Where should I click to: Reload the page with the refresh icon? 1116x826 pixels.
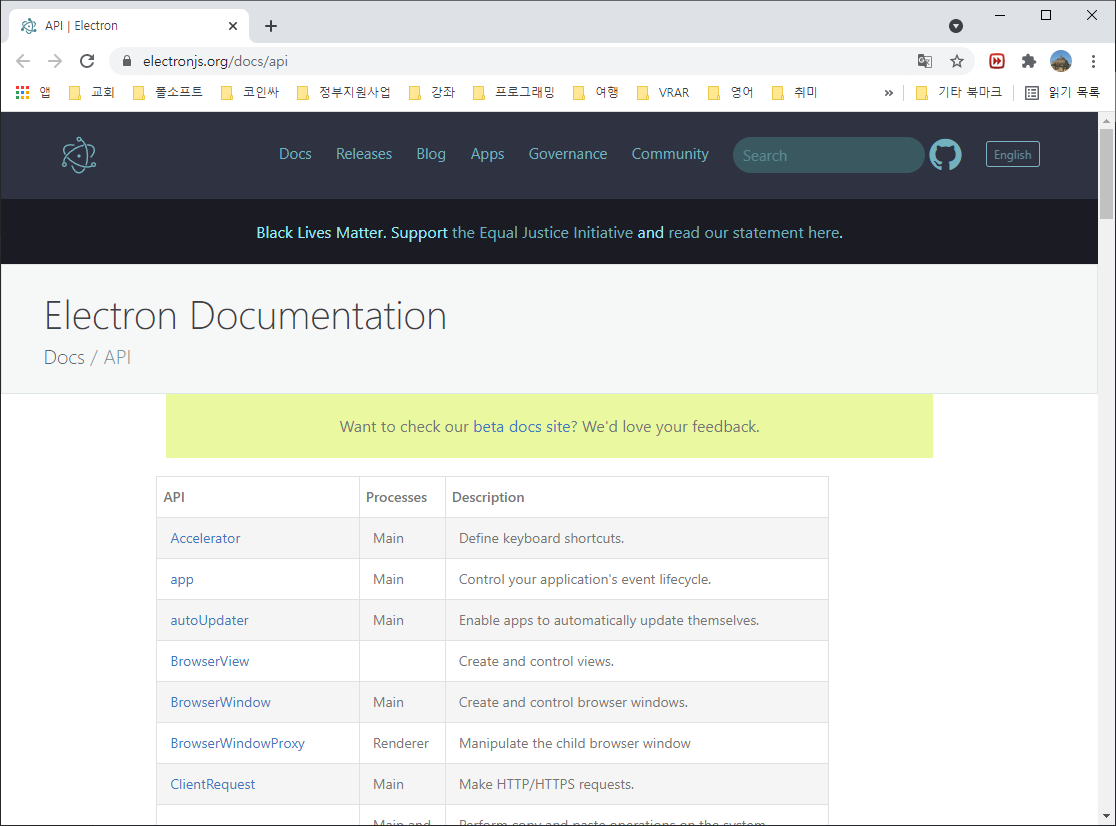(x=87, y=61)
